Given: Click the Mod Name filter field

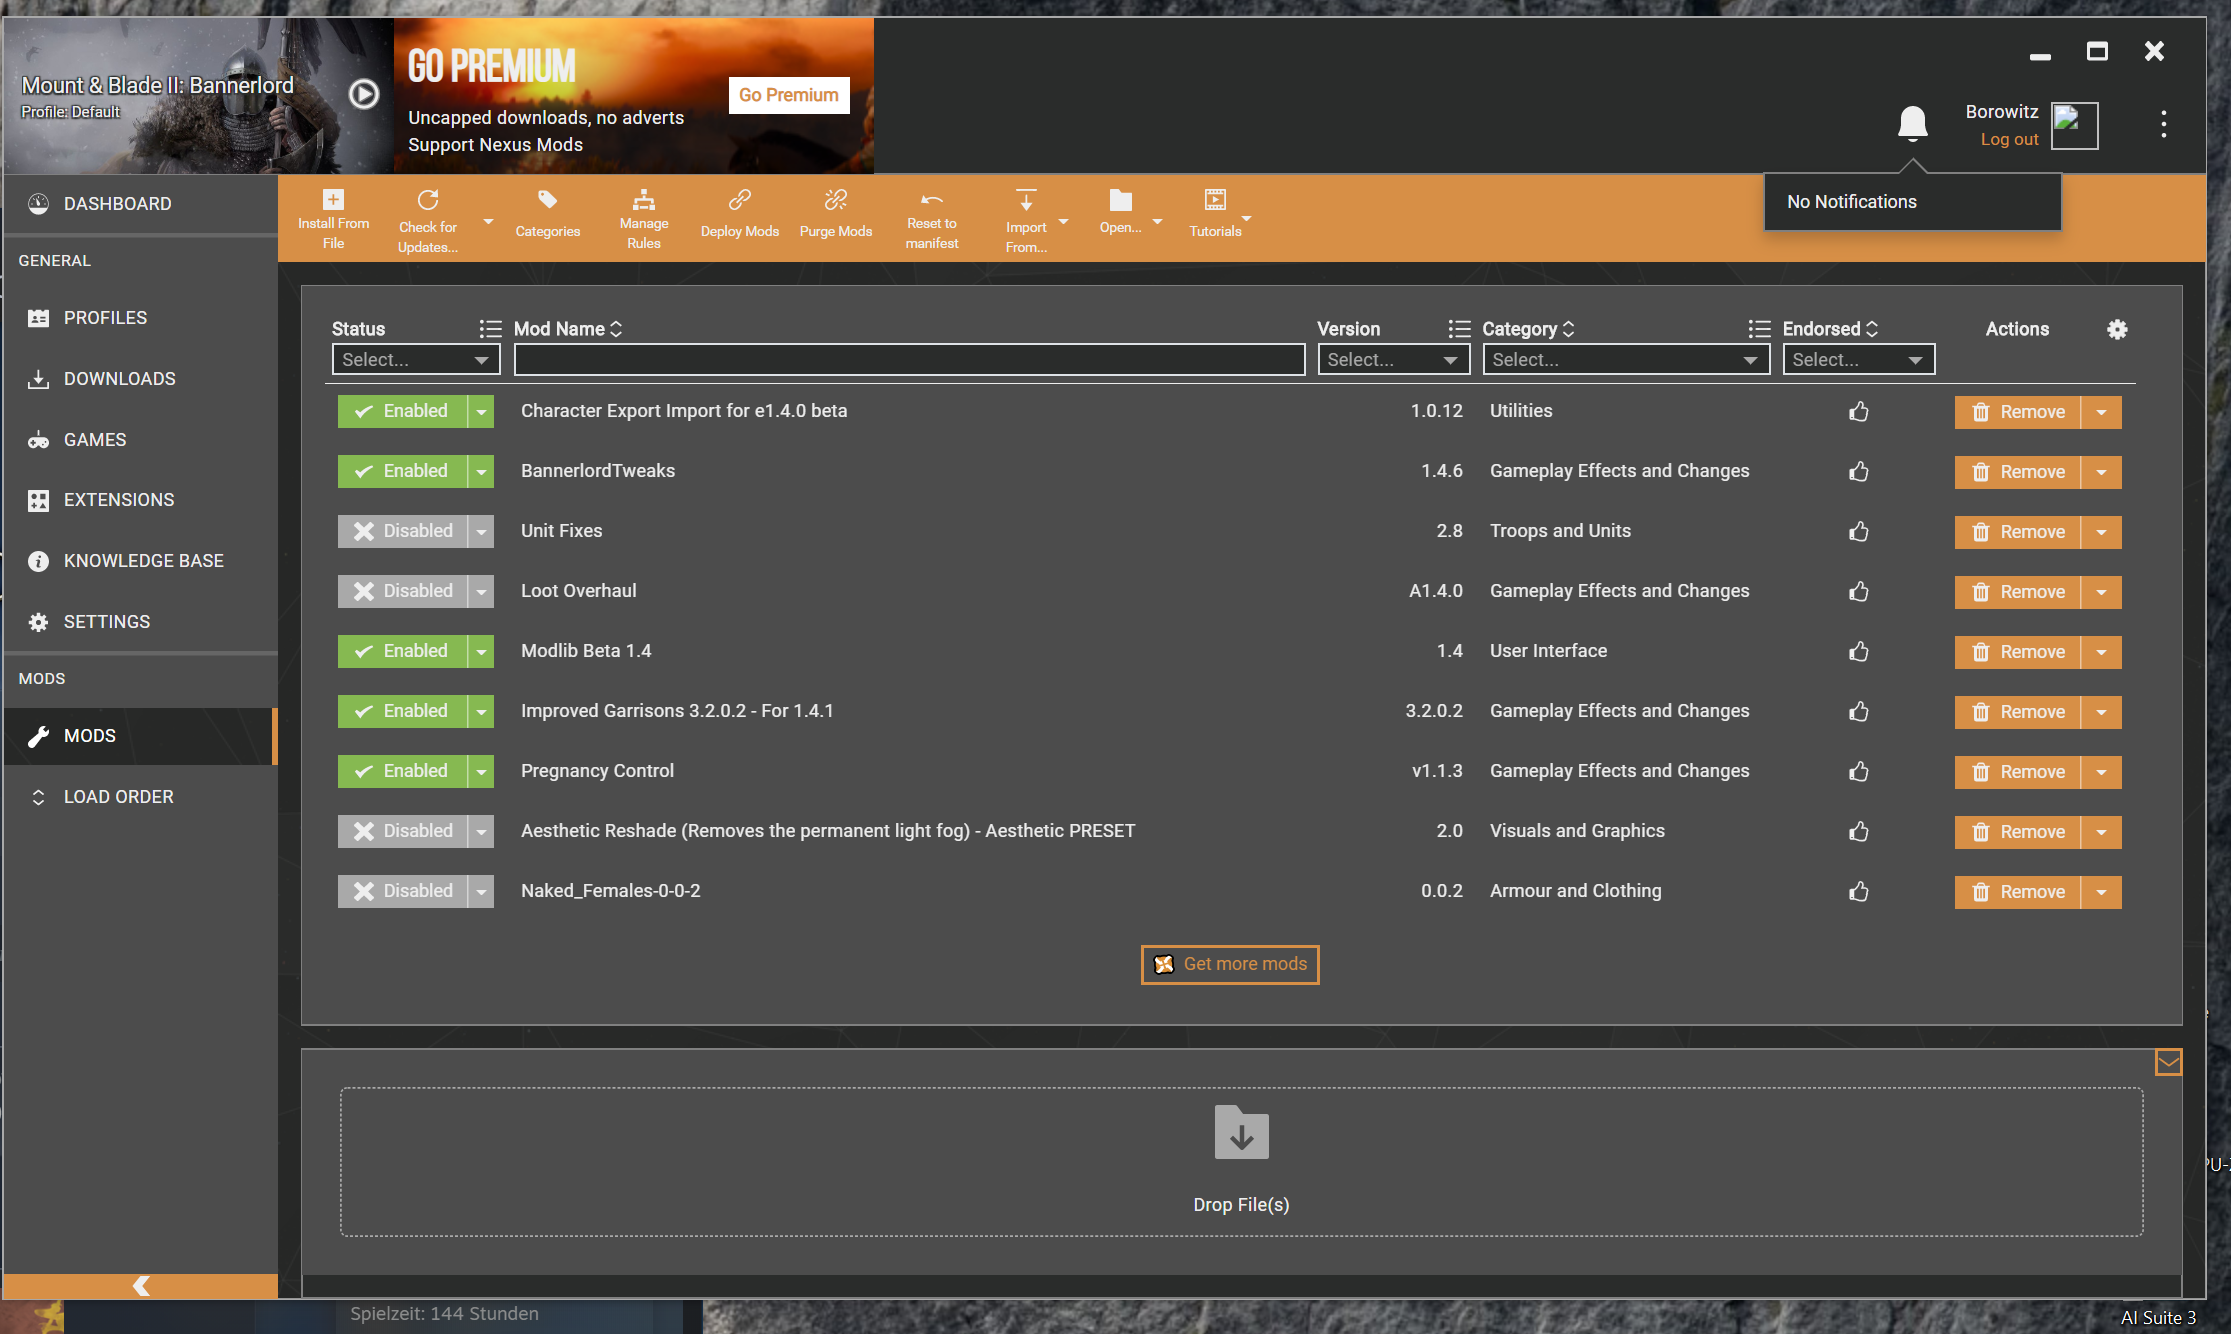Looking at the screenshot, I should [909, 360].
